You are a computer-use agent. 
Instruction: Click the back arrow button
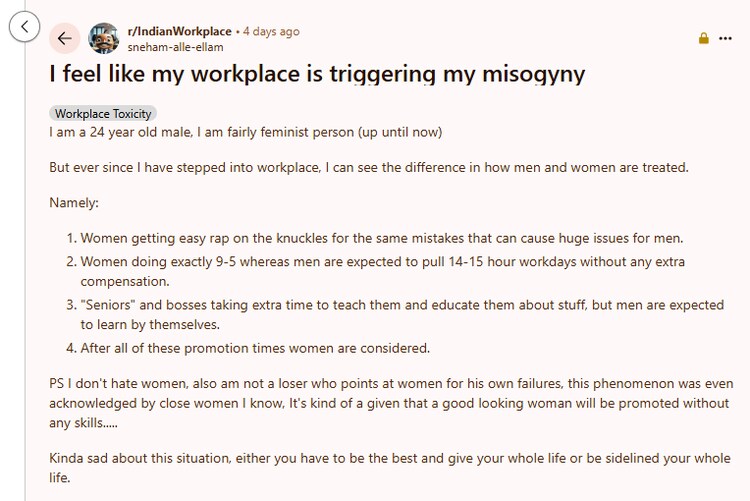click(x=65, y=38)
